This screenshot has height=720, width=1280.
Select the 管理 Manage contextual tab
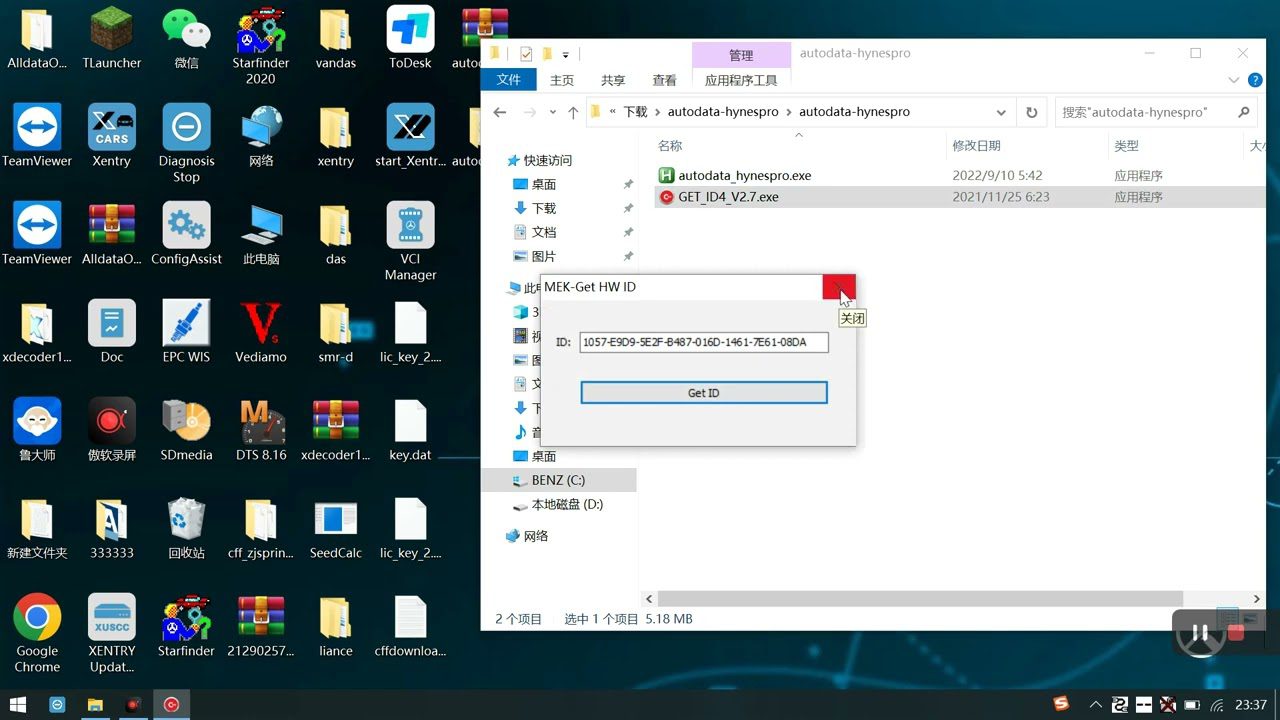click(x=741, y=55)
